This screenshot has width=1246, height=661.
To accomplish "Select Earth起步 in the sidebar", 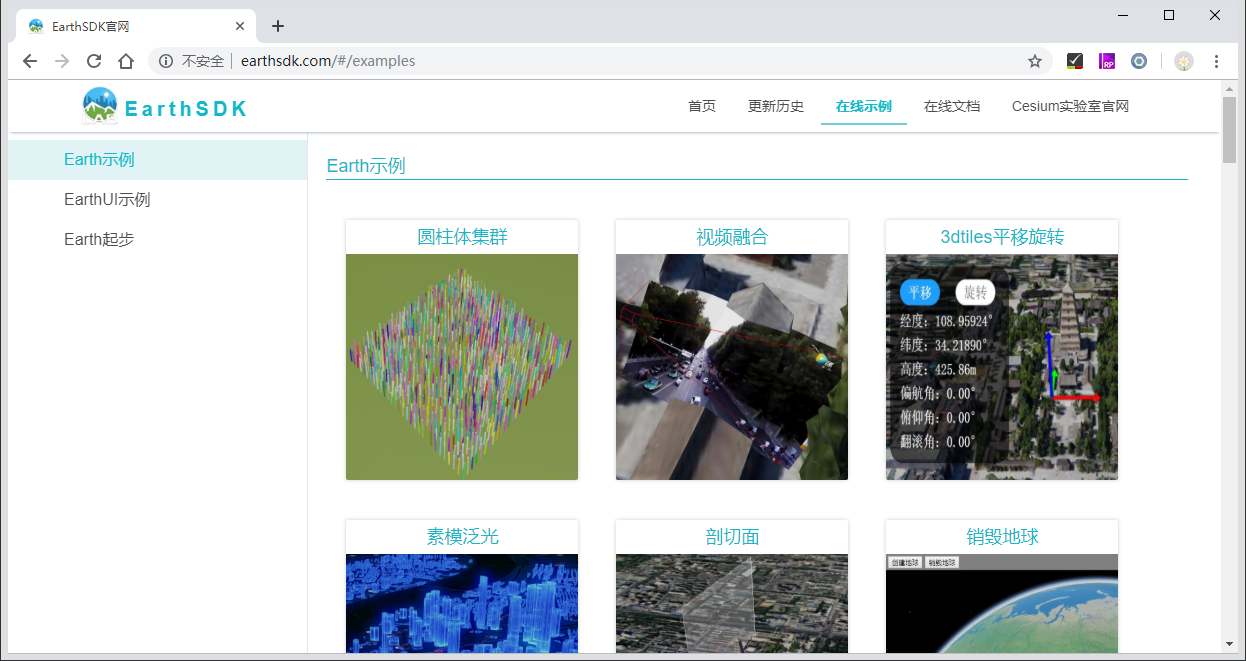I will tap(158, 240).
